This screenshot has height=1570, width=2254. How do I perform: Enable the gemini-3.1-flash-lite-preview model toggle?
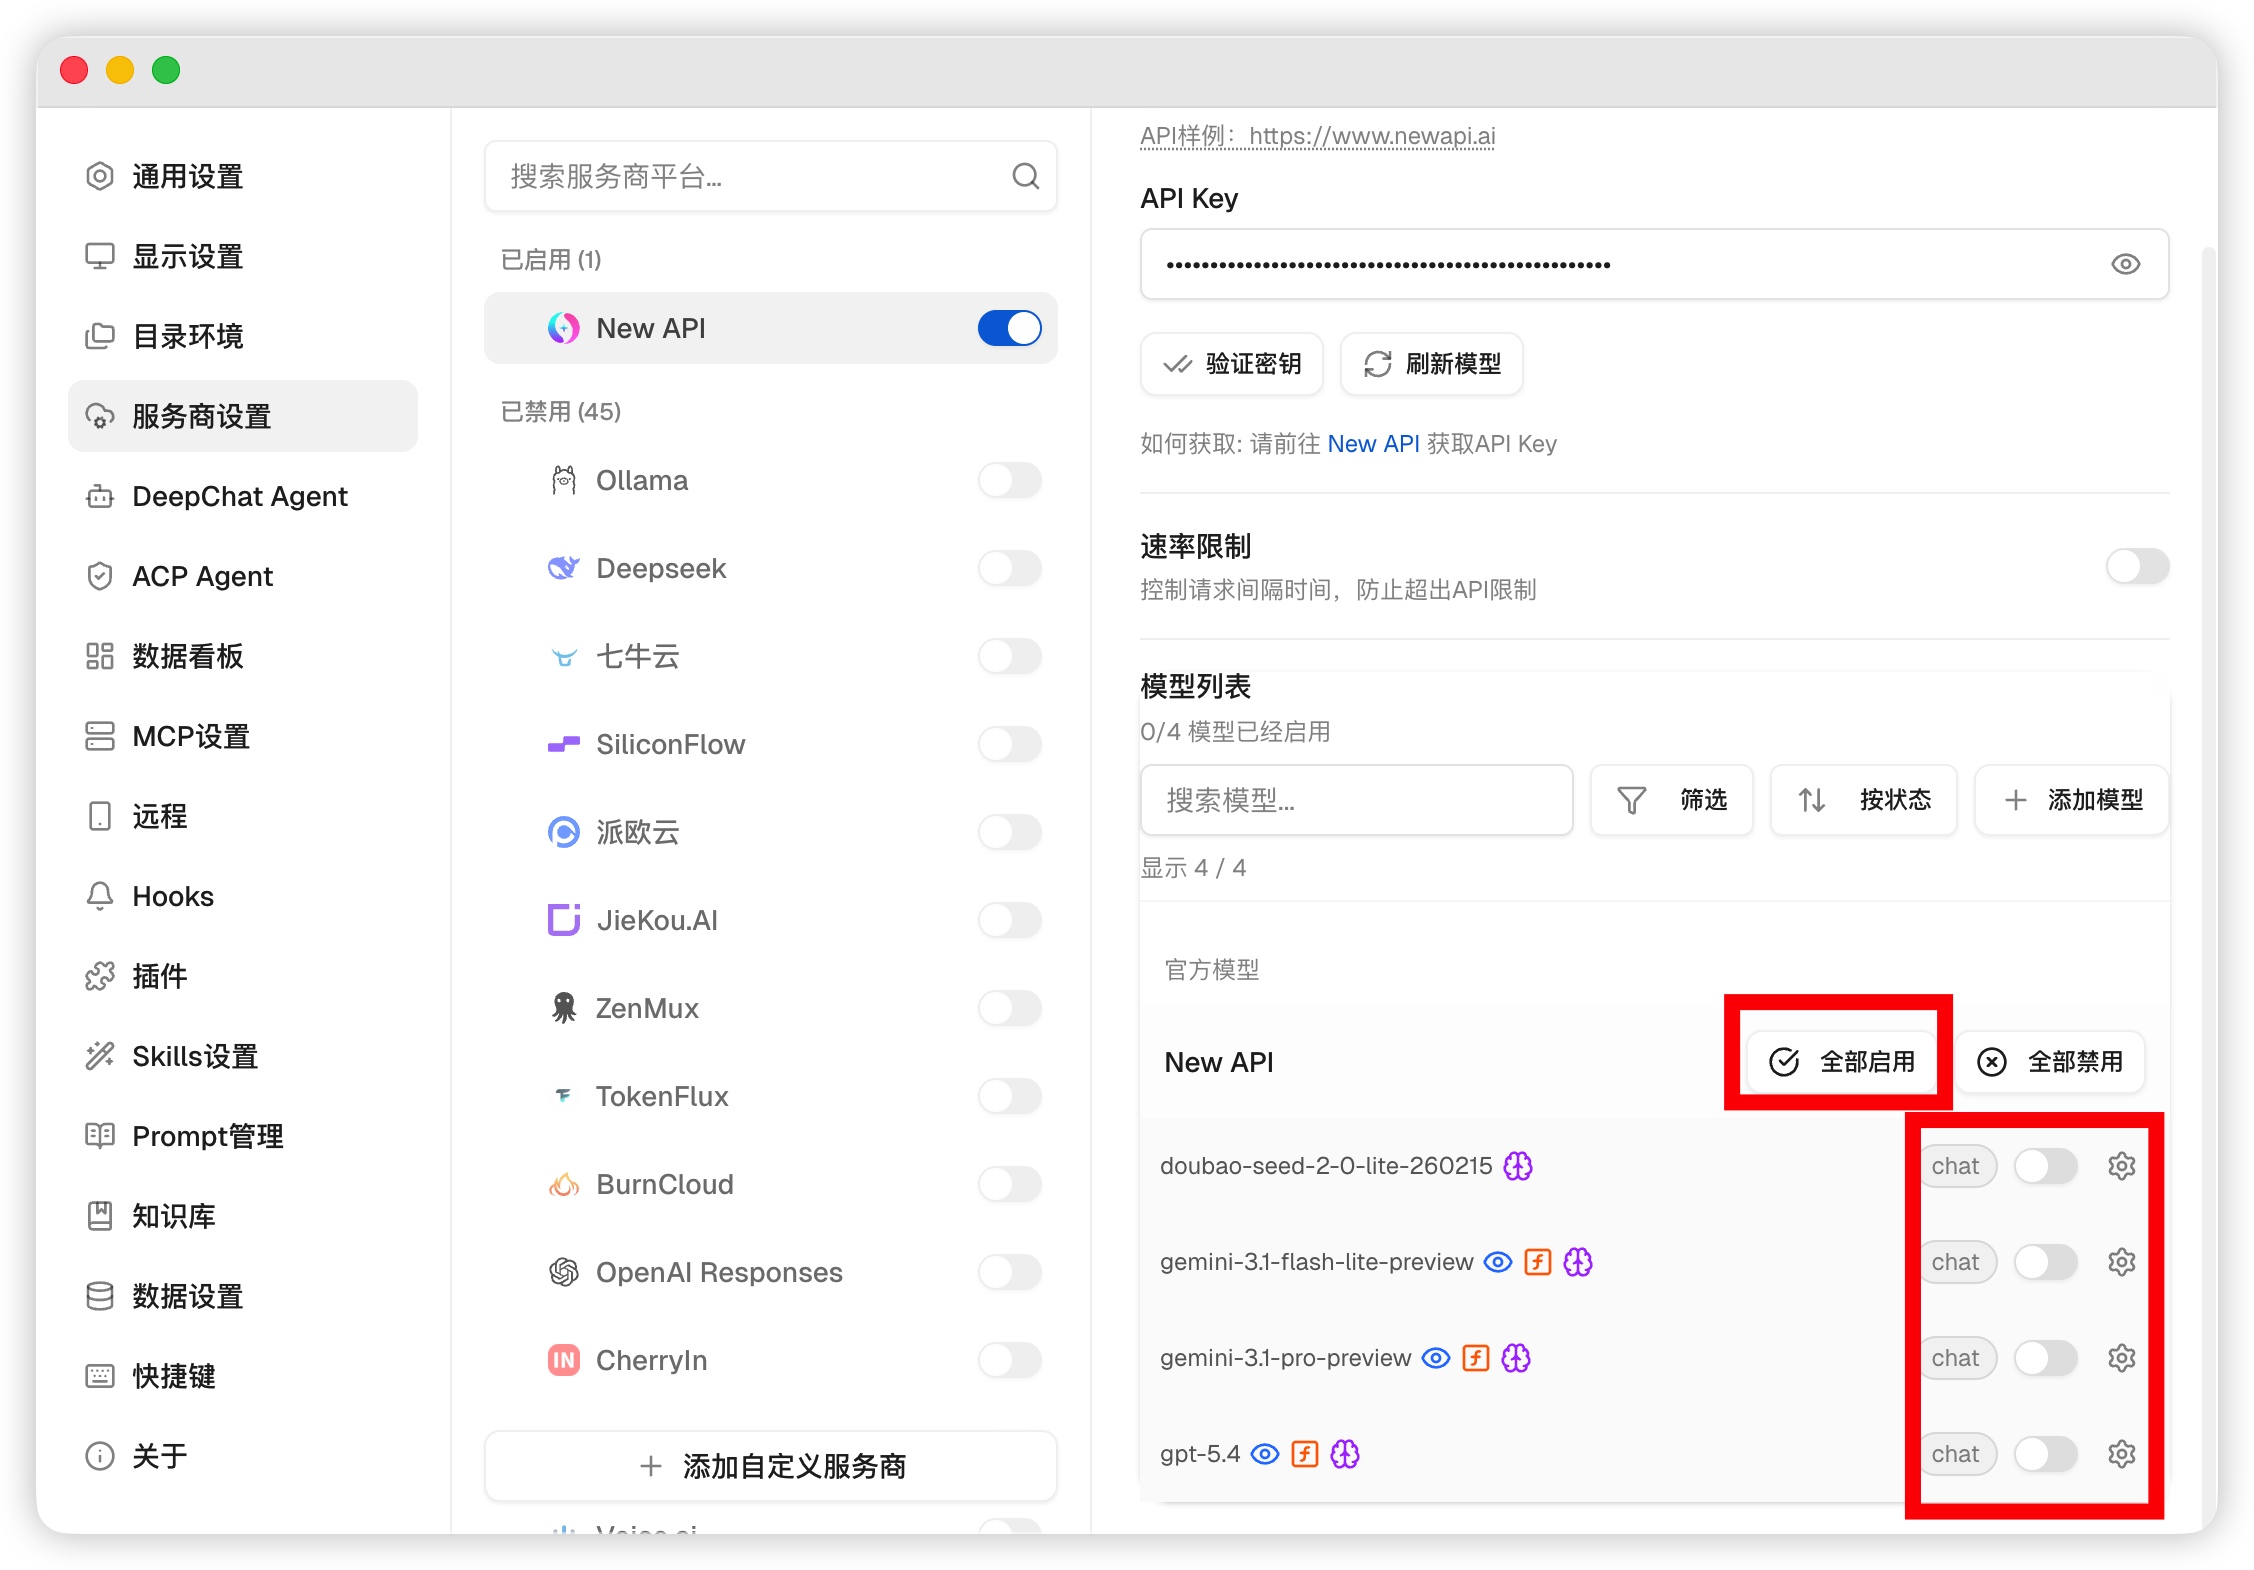[2046, 1262]
